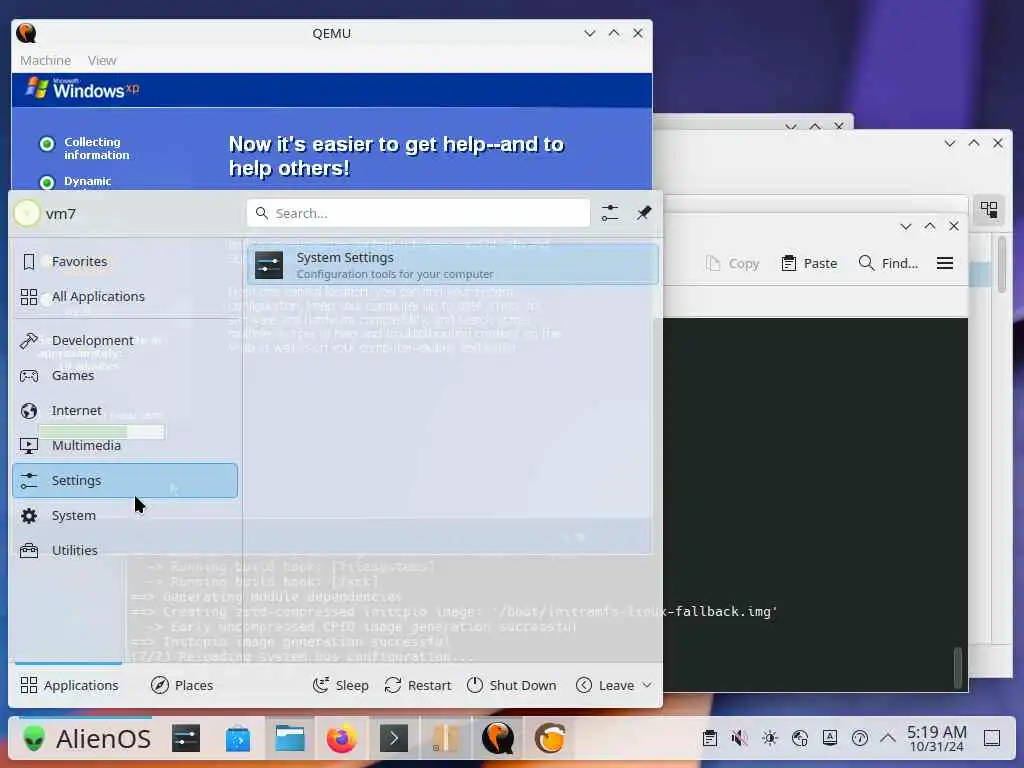Click Copy in terminal toolbar

point(732,263)
